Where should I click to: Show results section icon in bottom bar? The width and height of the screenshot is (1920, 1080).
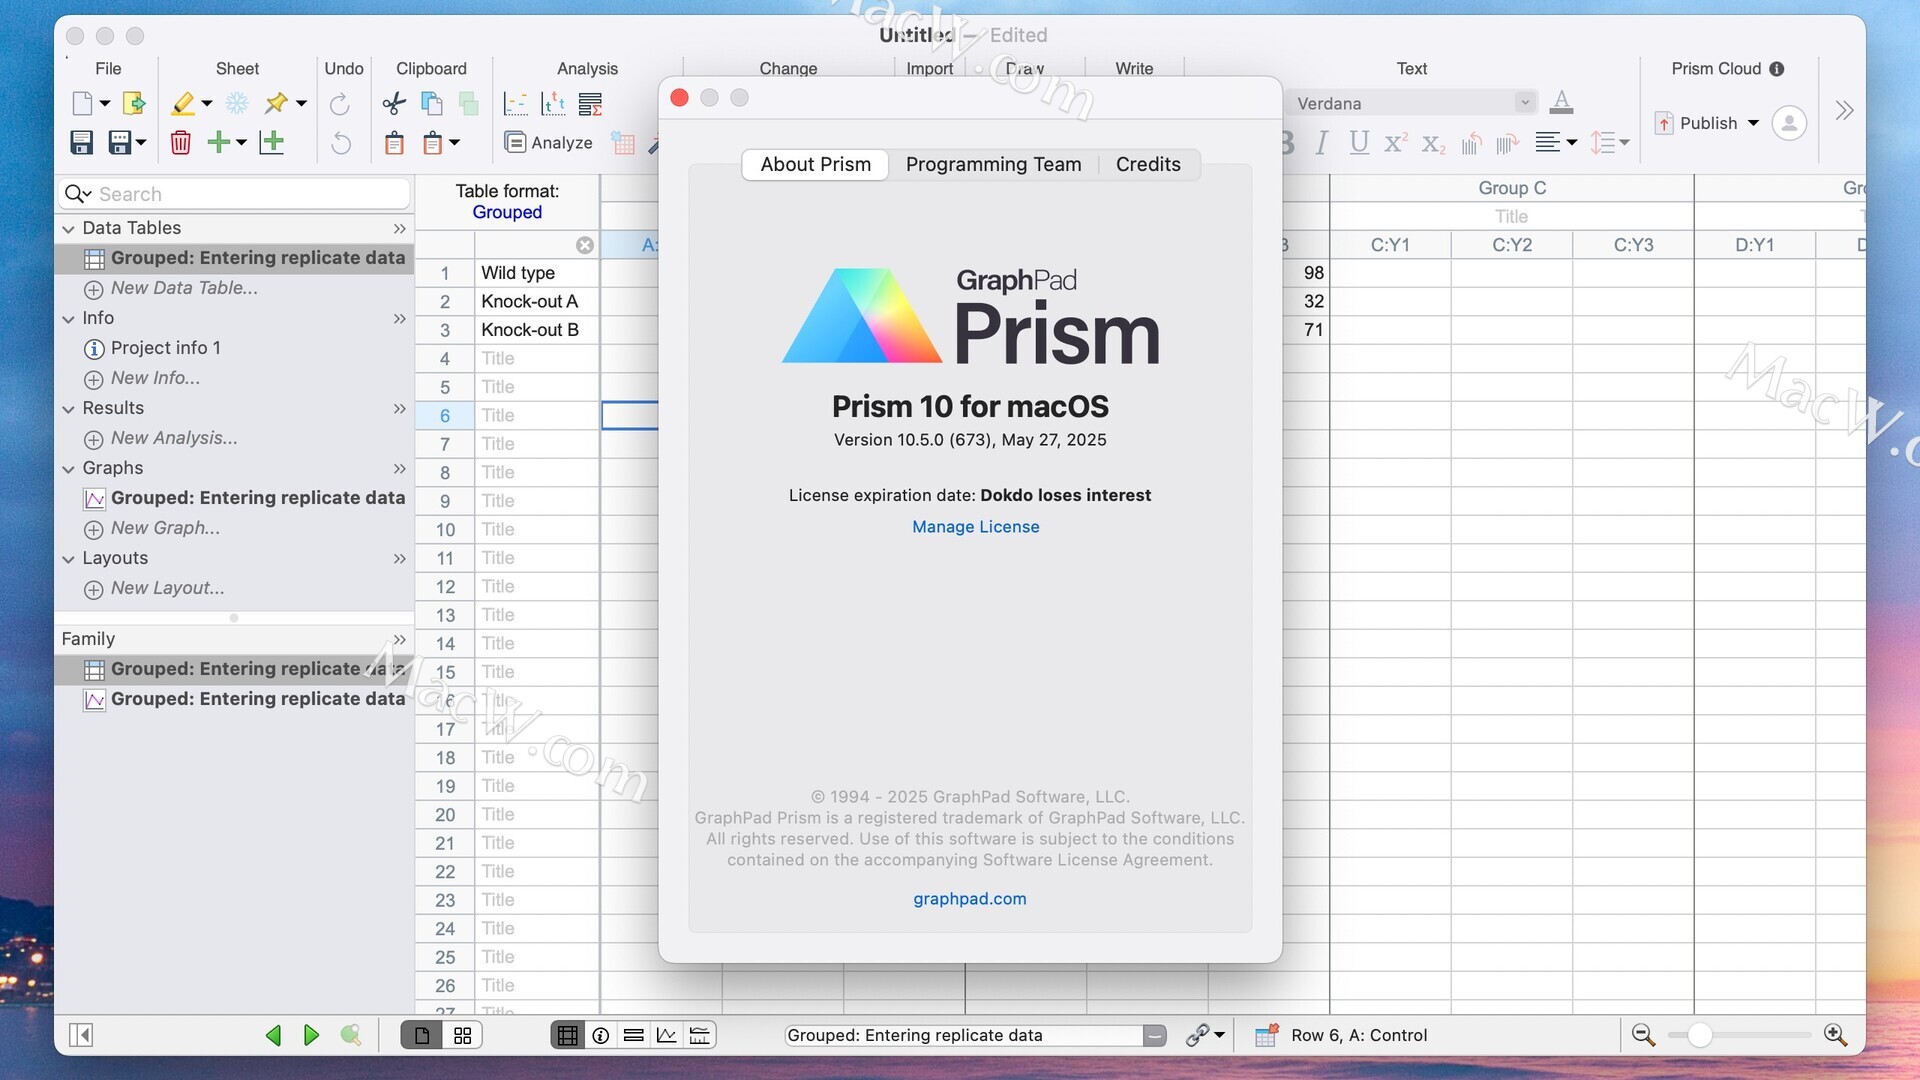633,1035
